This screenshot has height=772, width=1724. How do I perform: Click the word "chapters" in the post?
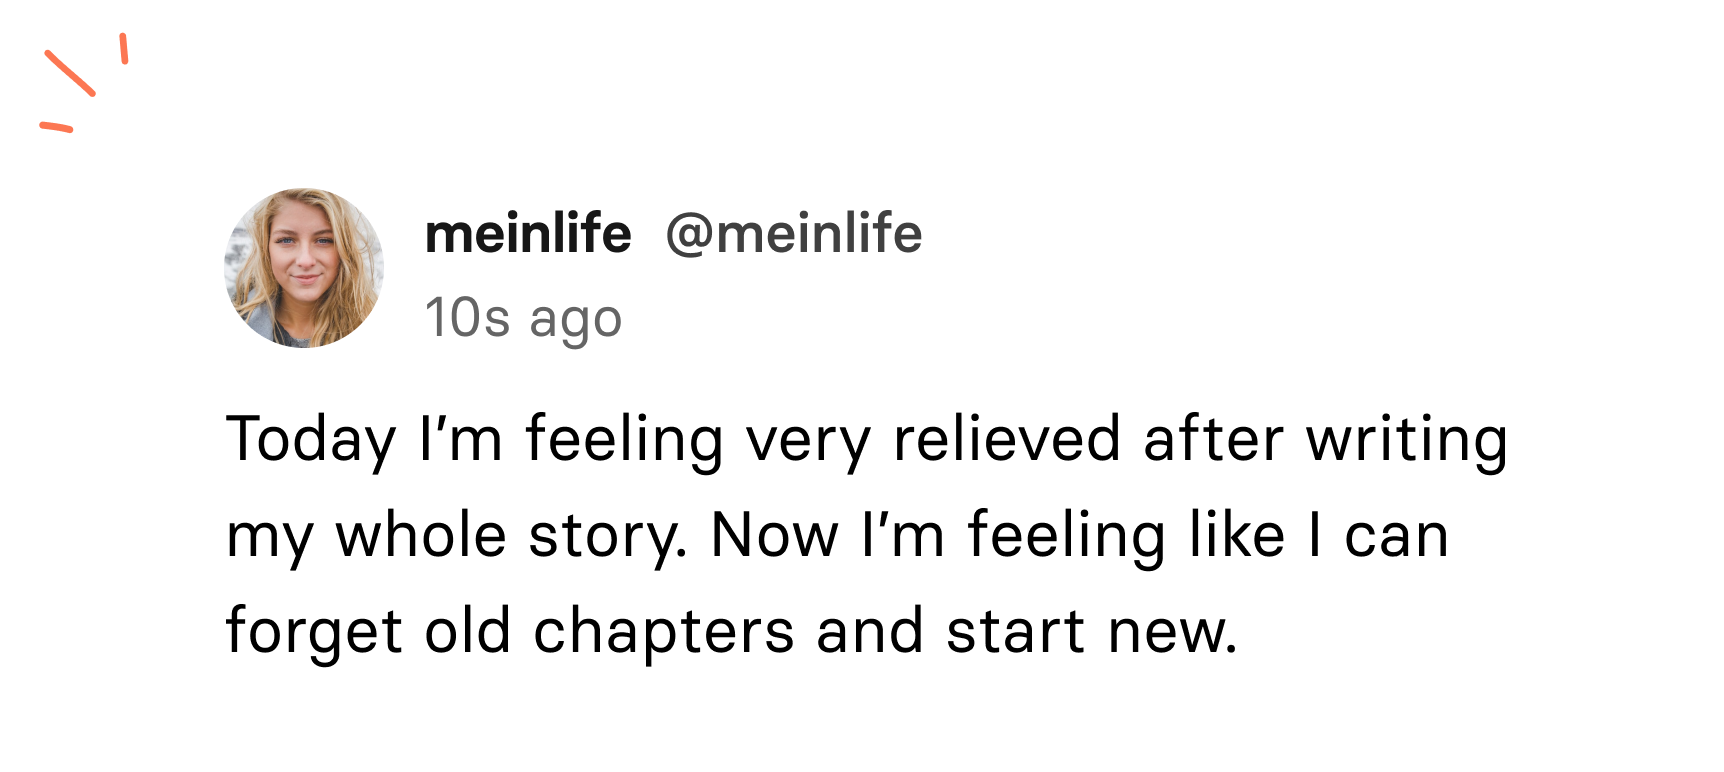(663, 631)
